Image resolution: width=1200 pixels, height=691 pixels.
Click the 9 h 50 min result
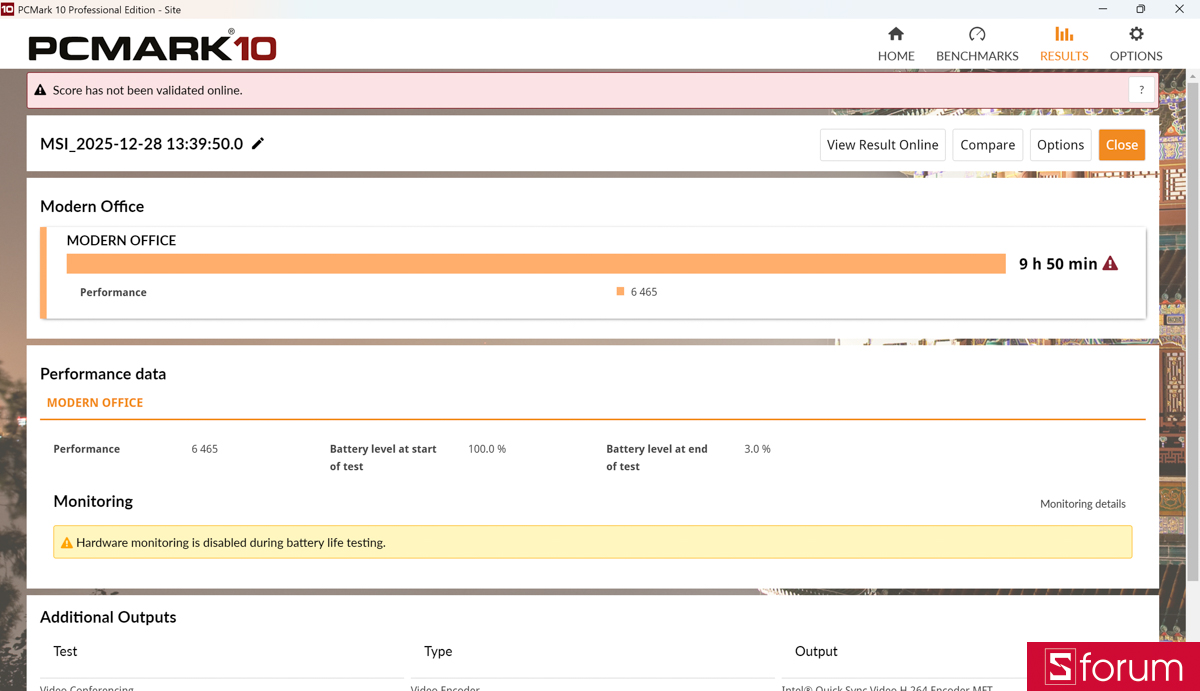coord(1058,264)
